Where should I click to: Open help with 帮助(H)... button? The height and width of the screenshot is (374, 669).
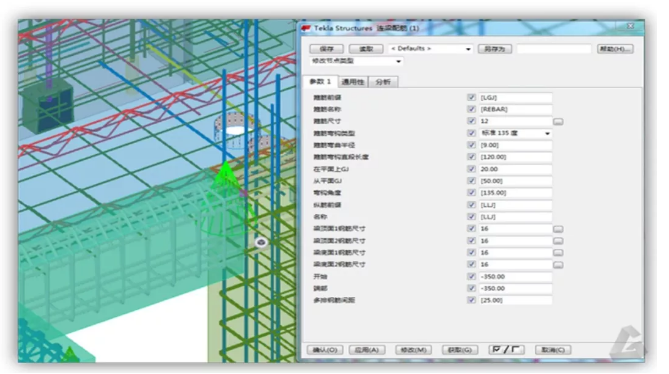pos(615,49)
